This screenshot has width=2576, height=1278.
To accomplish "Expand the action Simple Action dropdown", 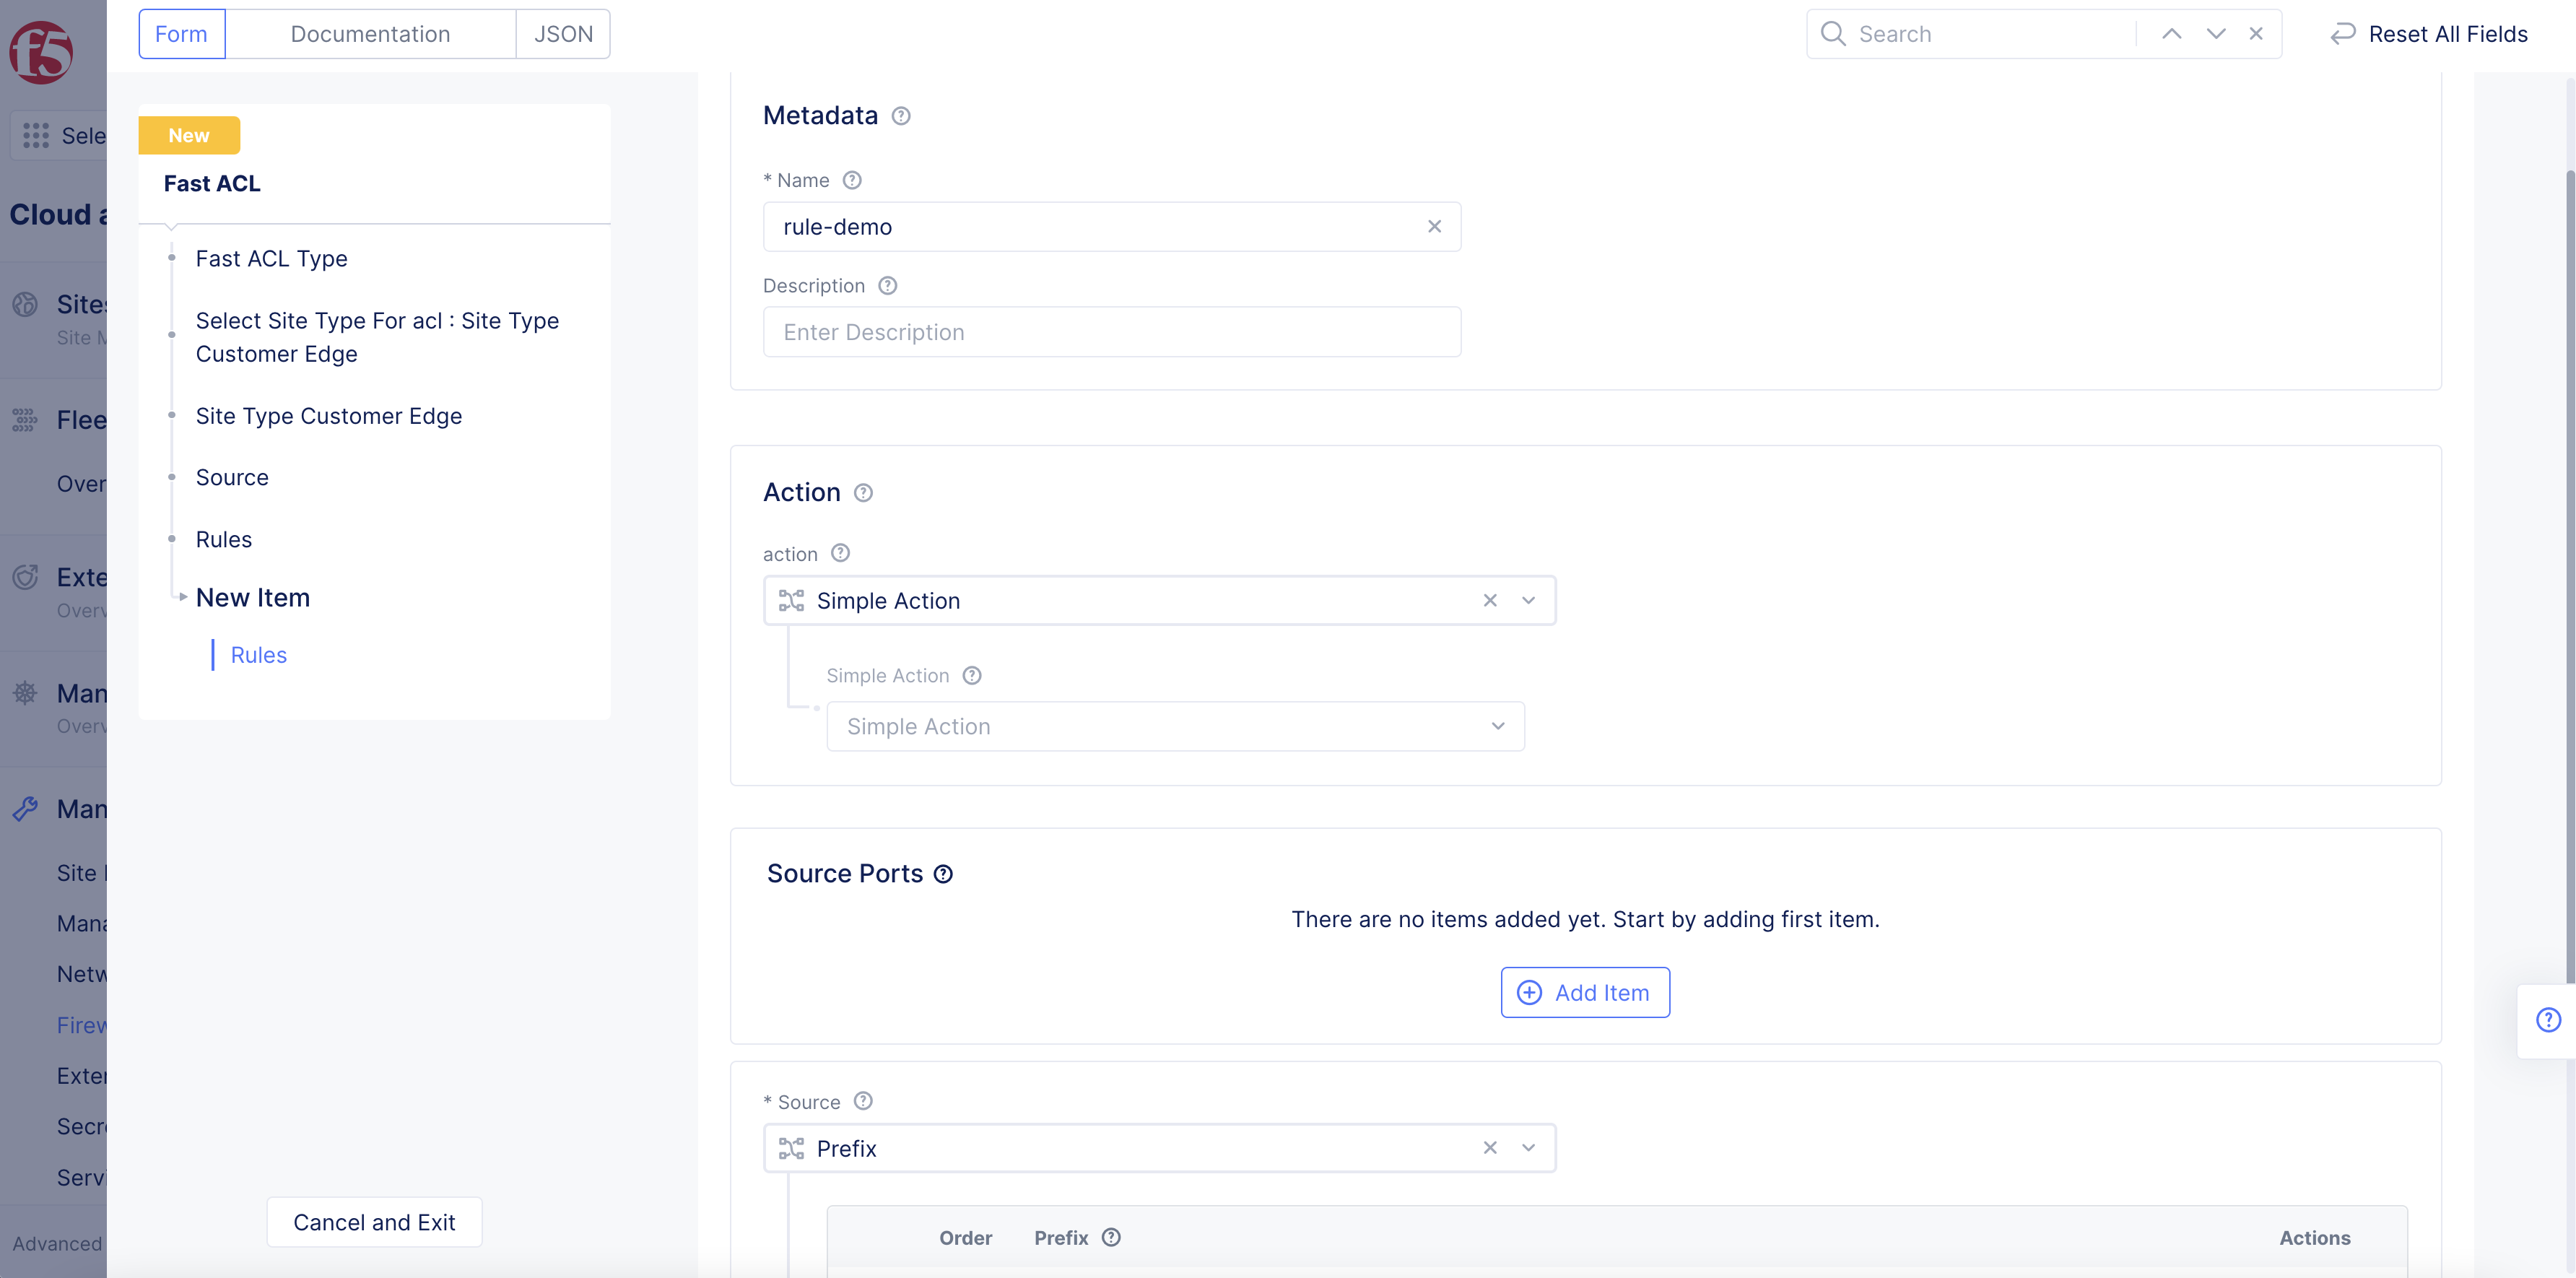I will point(1528,600).
